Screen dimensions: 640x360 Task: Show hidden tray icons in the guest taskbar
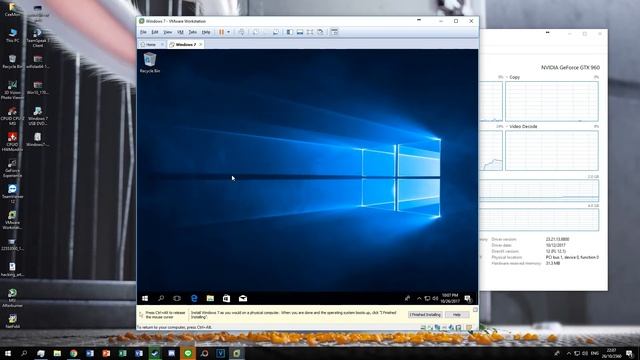[419, 298]
